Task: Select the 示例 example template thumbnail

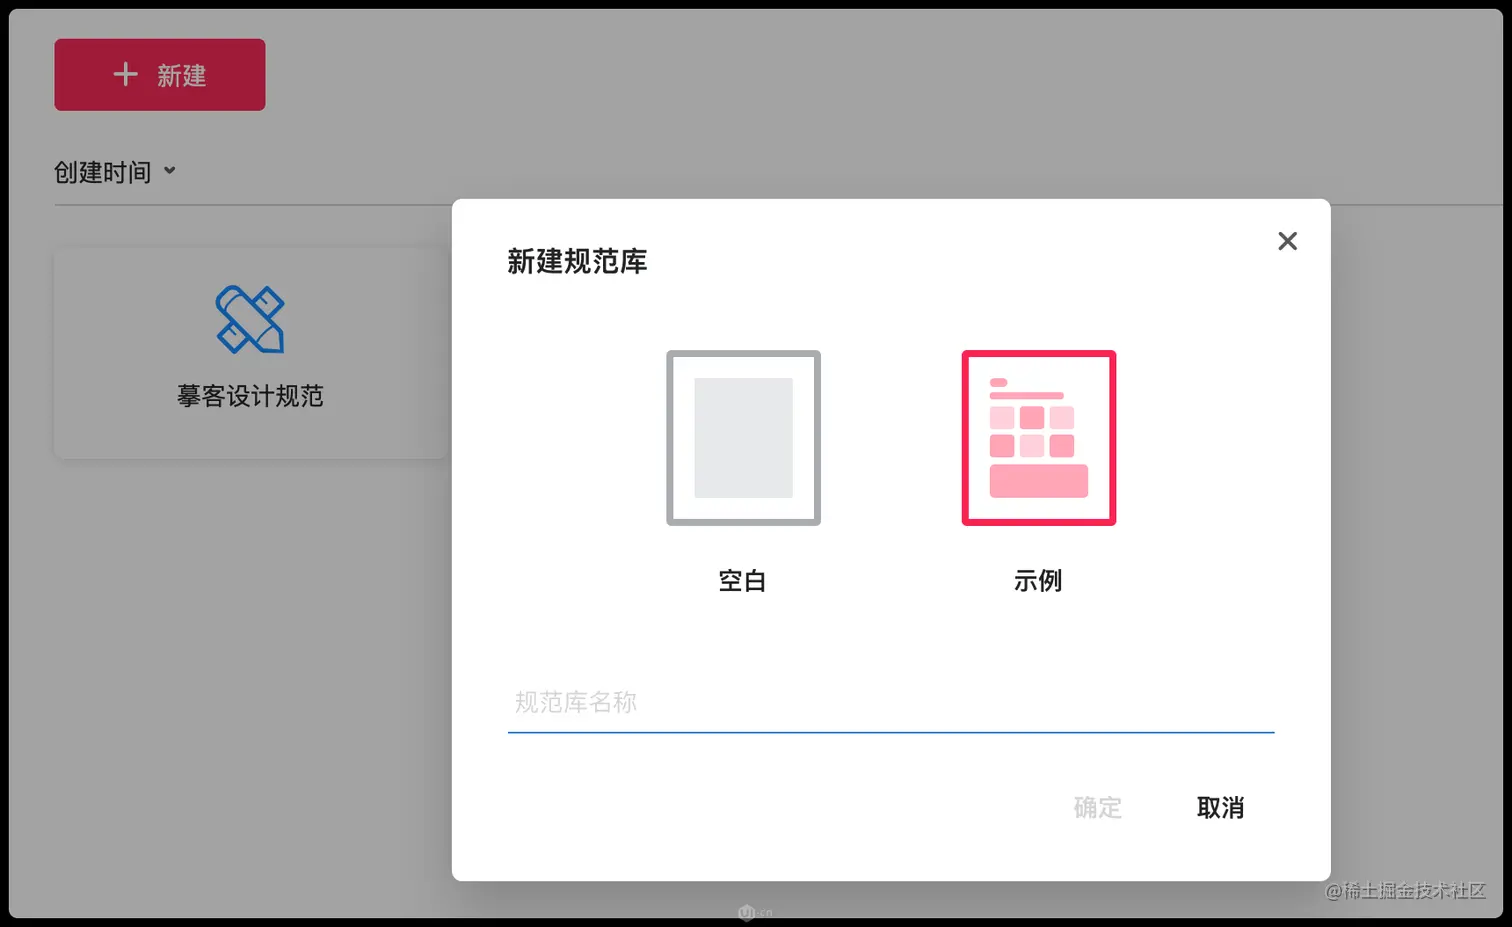Action: (x=1038, y=438)
